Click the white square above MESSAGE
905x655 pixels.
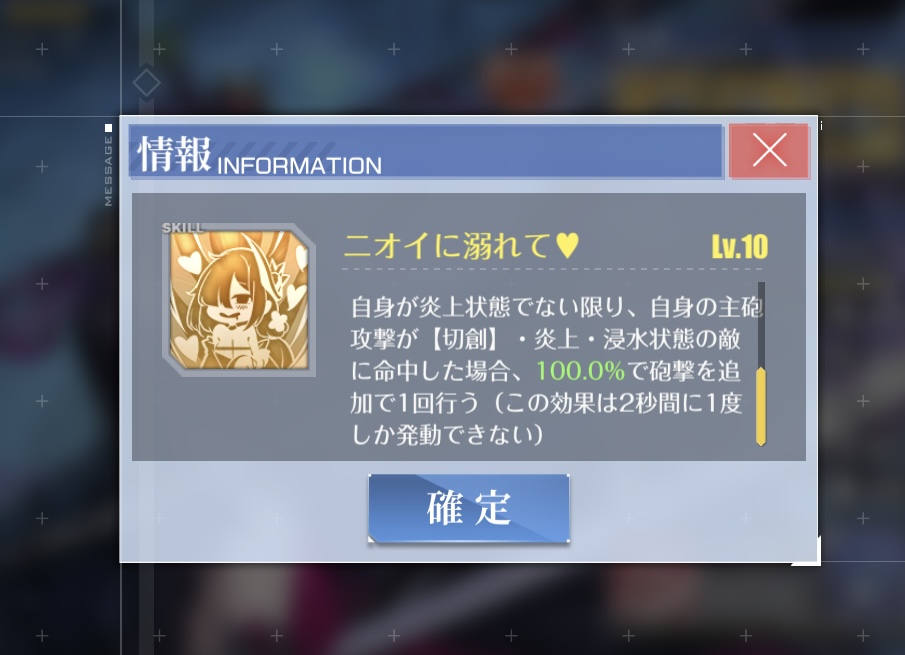coord(108,128)
